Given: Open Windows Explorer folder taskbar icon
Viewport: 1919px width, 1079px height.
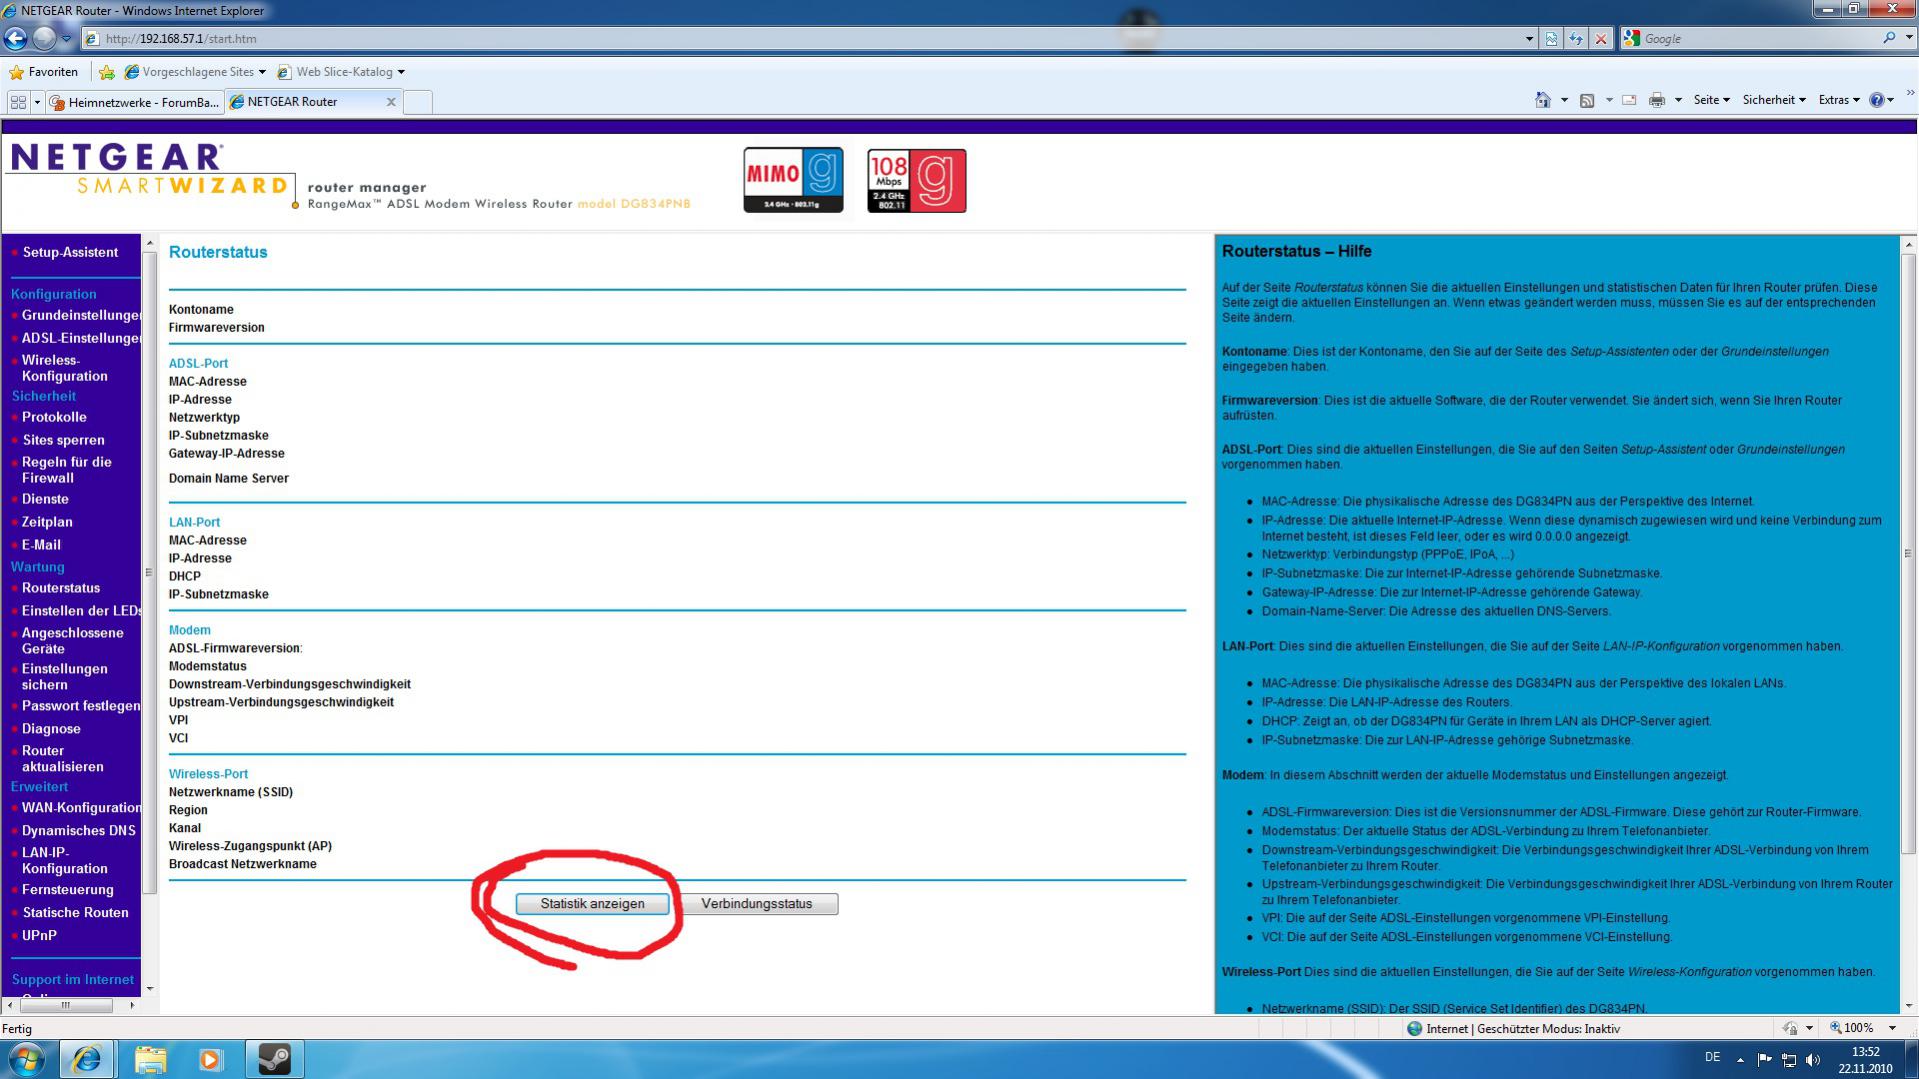Looking at the screenshot, I should (150, 1059).
